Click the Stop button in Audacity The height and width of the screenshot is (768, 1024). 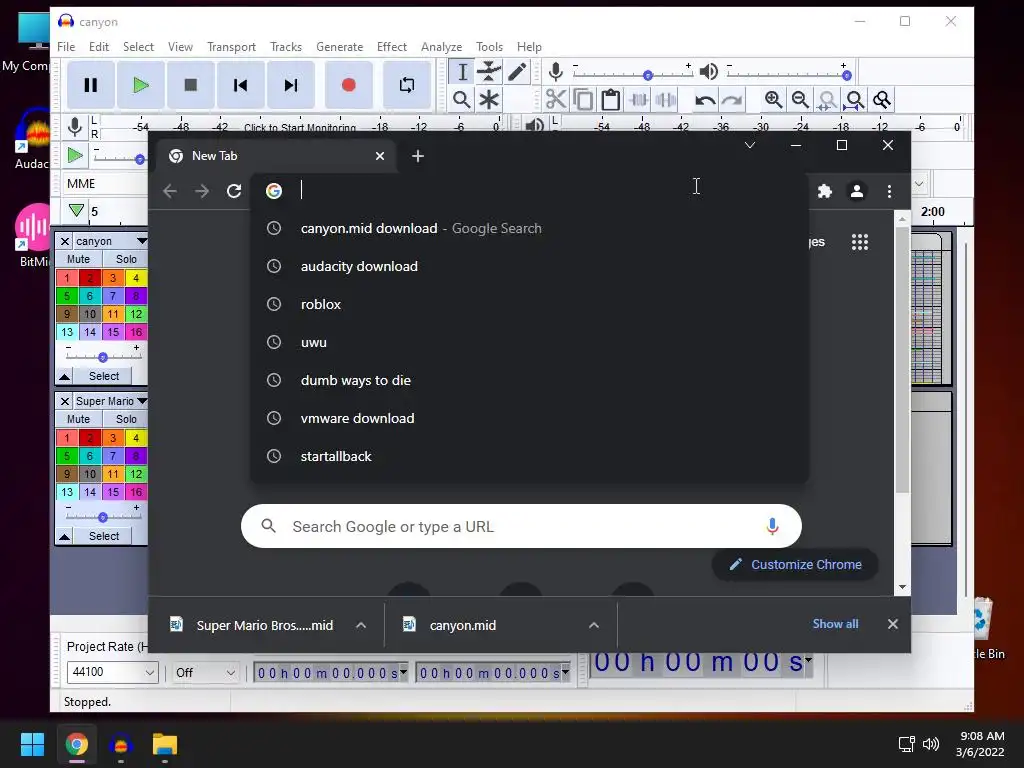click(191, 85)
